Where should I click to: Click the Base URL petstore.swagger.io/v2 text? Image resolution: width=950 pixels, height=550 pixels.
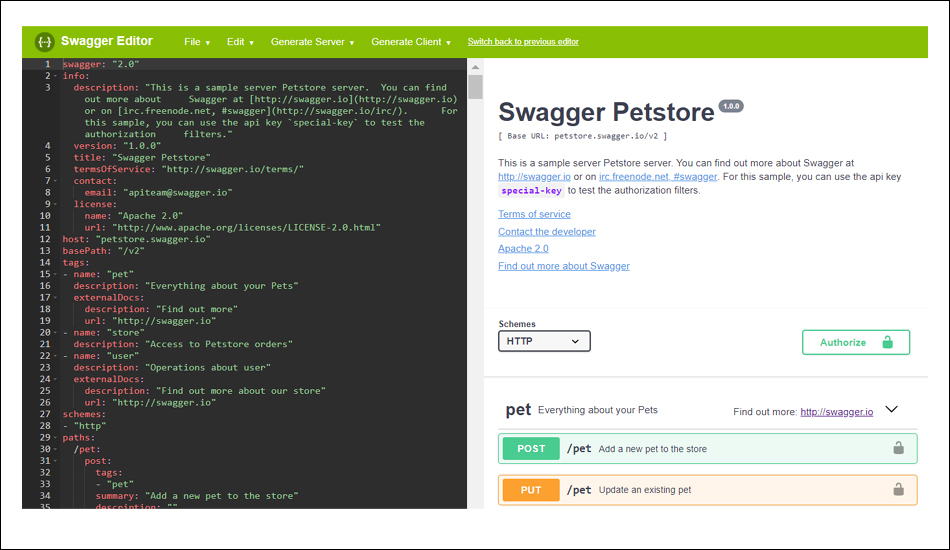click(x=582, y=136)
